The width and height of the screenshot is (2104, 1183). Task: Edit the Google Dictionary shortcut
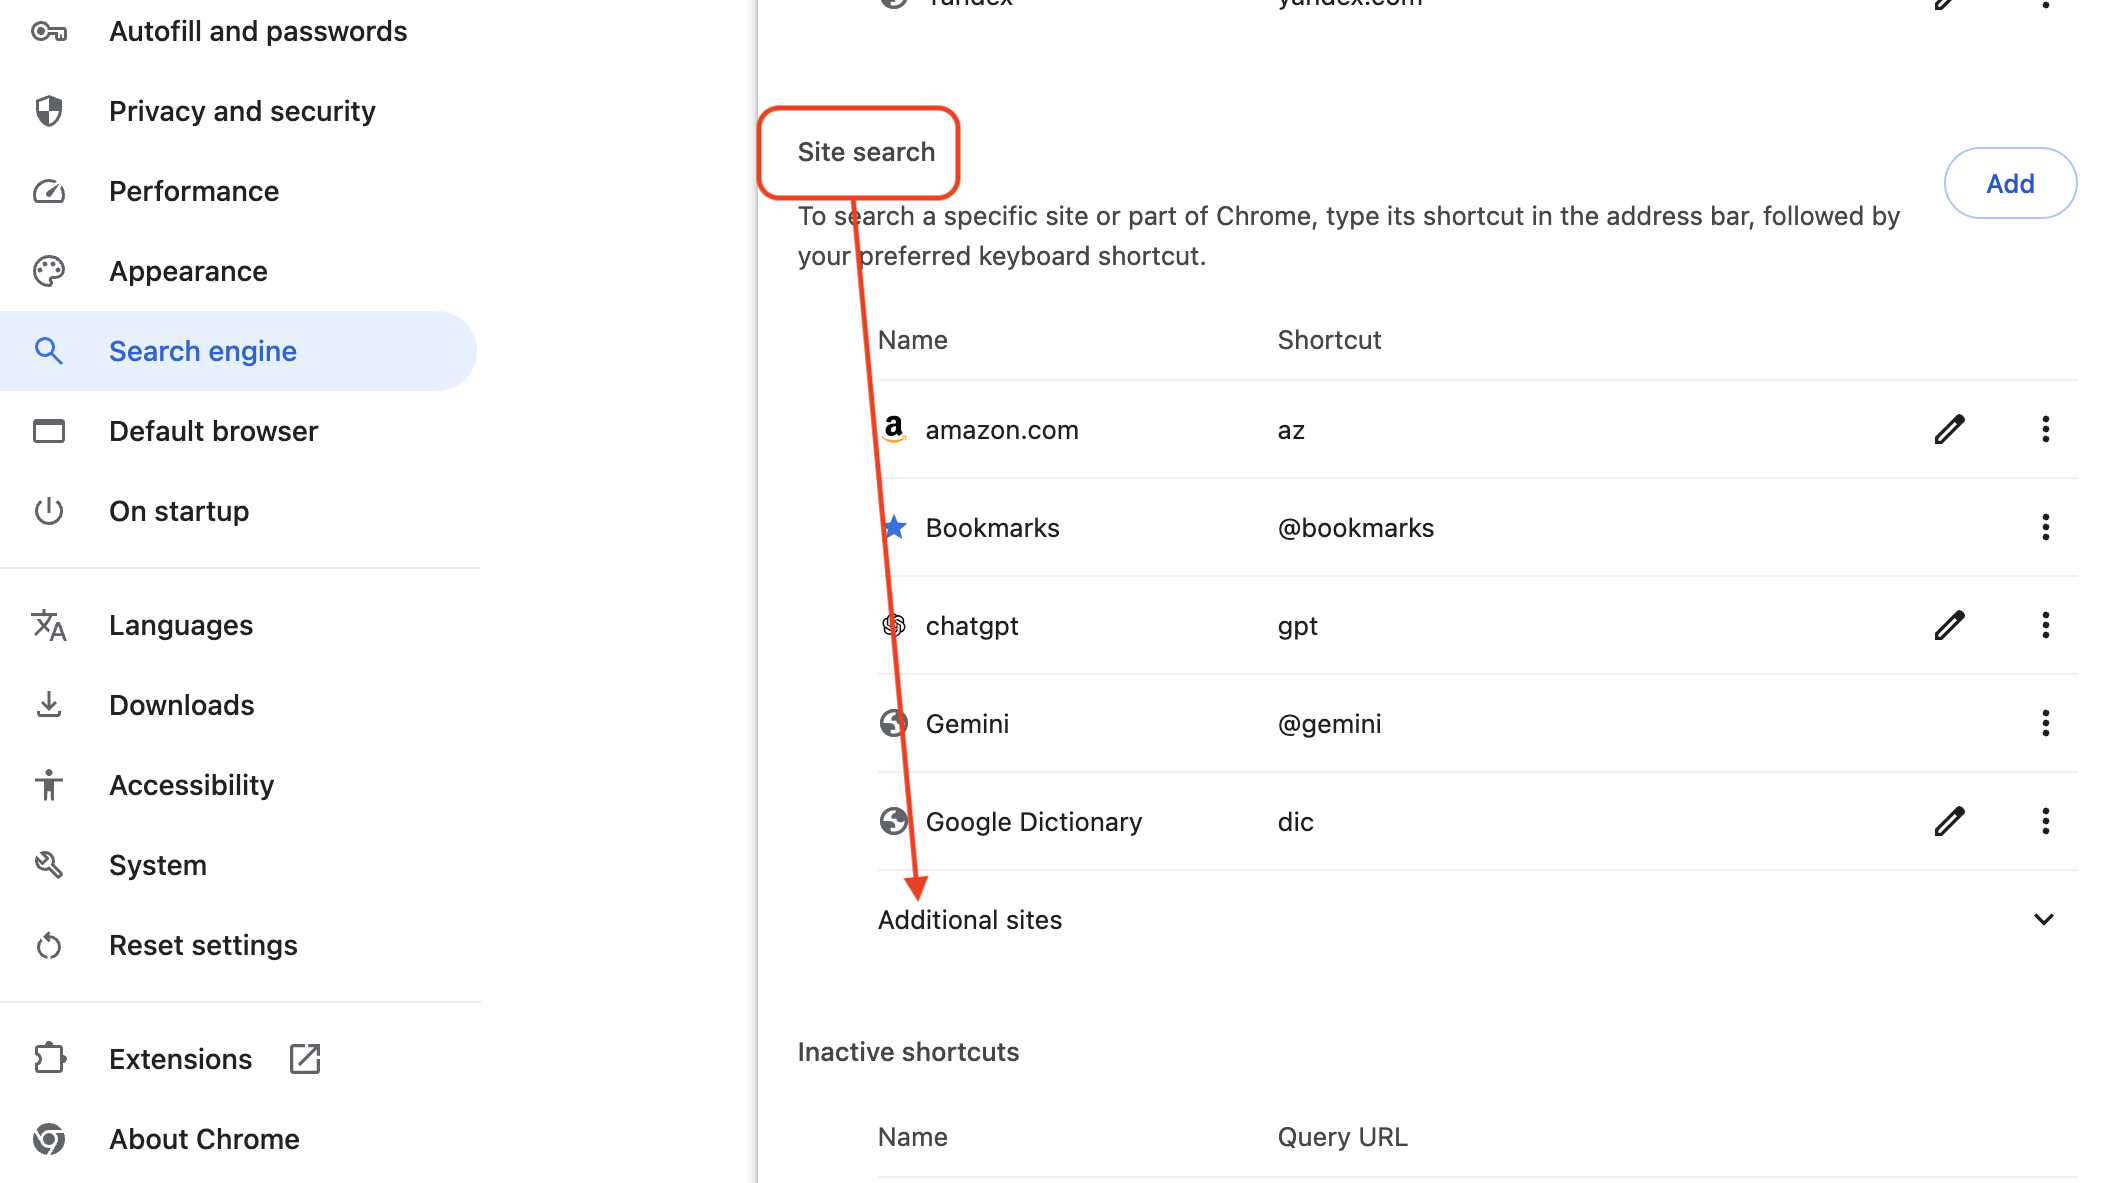[1949, 822]
